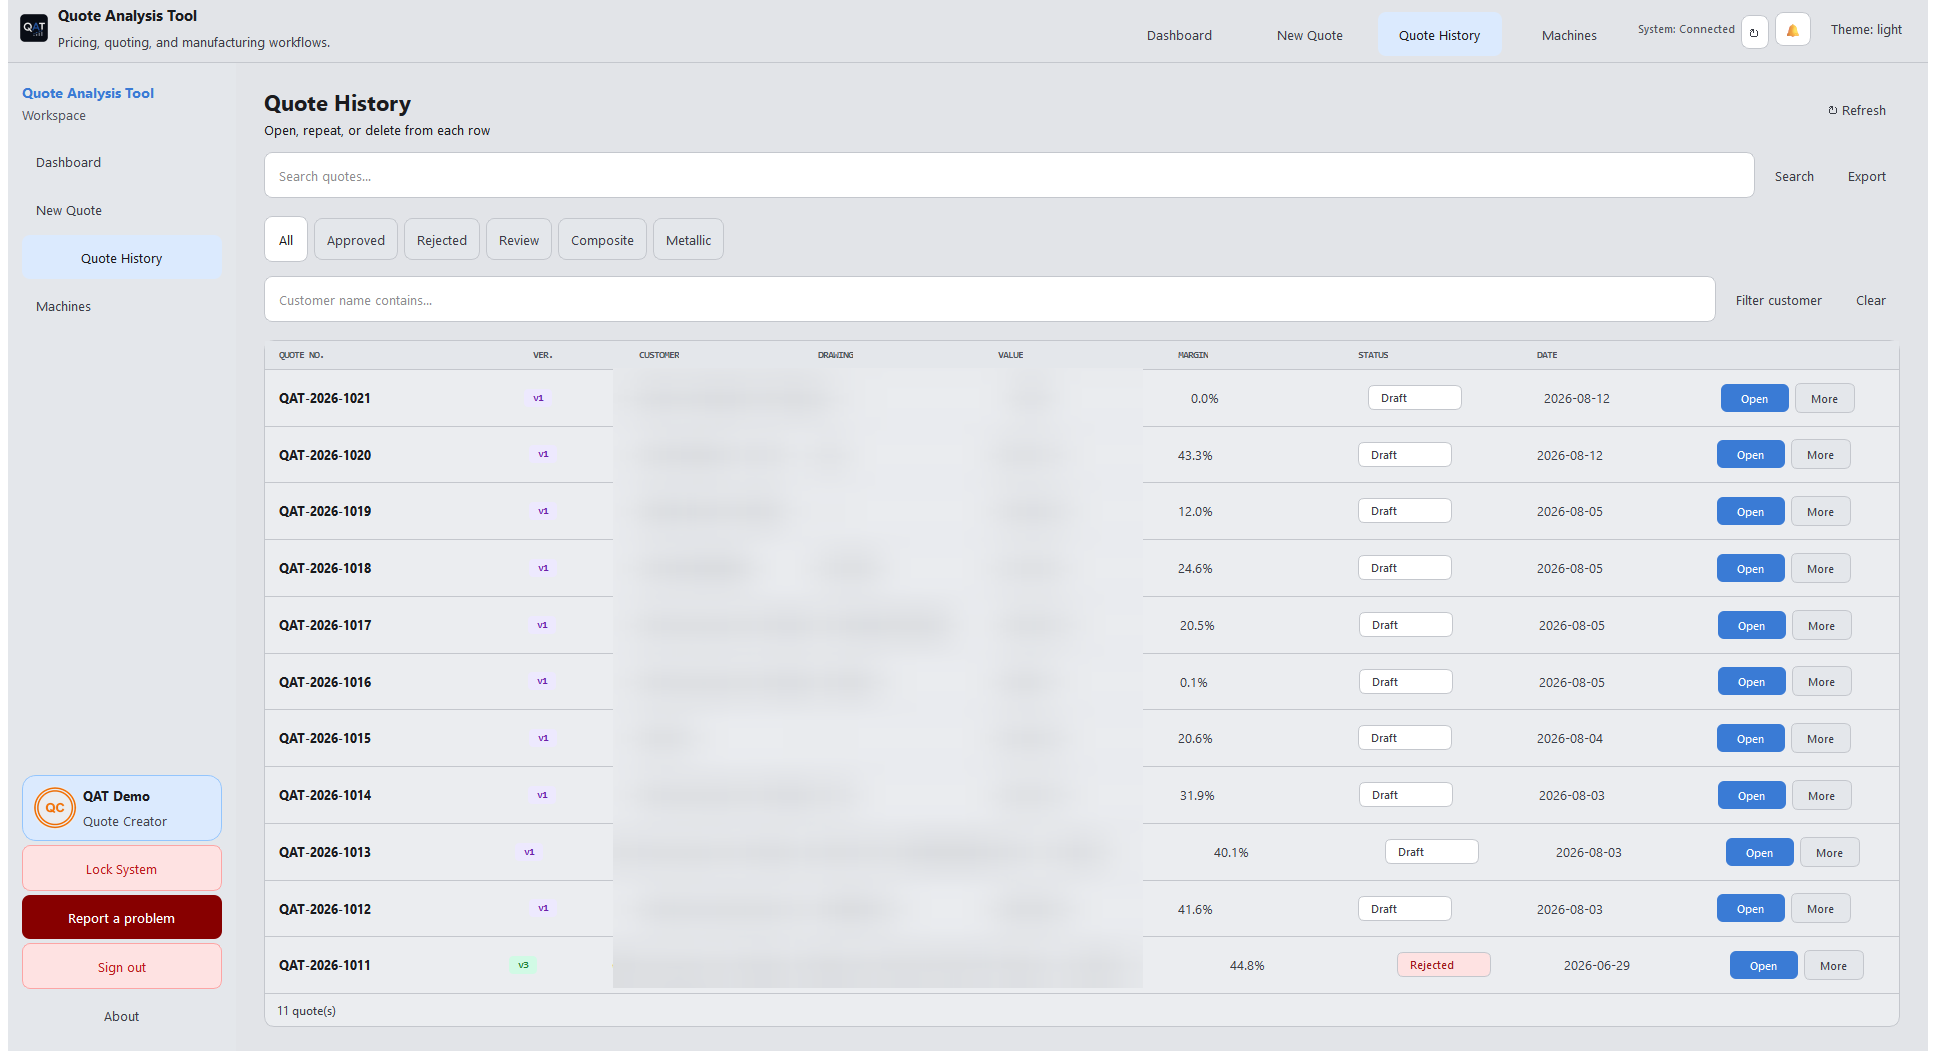Click the system reconnect refresh icon

[1754, 32]
